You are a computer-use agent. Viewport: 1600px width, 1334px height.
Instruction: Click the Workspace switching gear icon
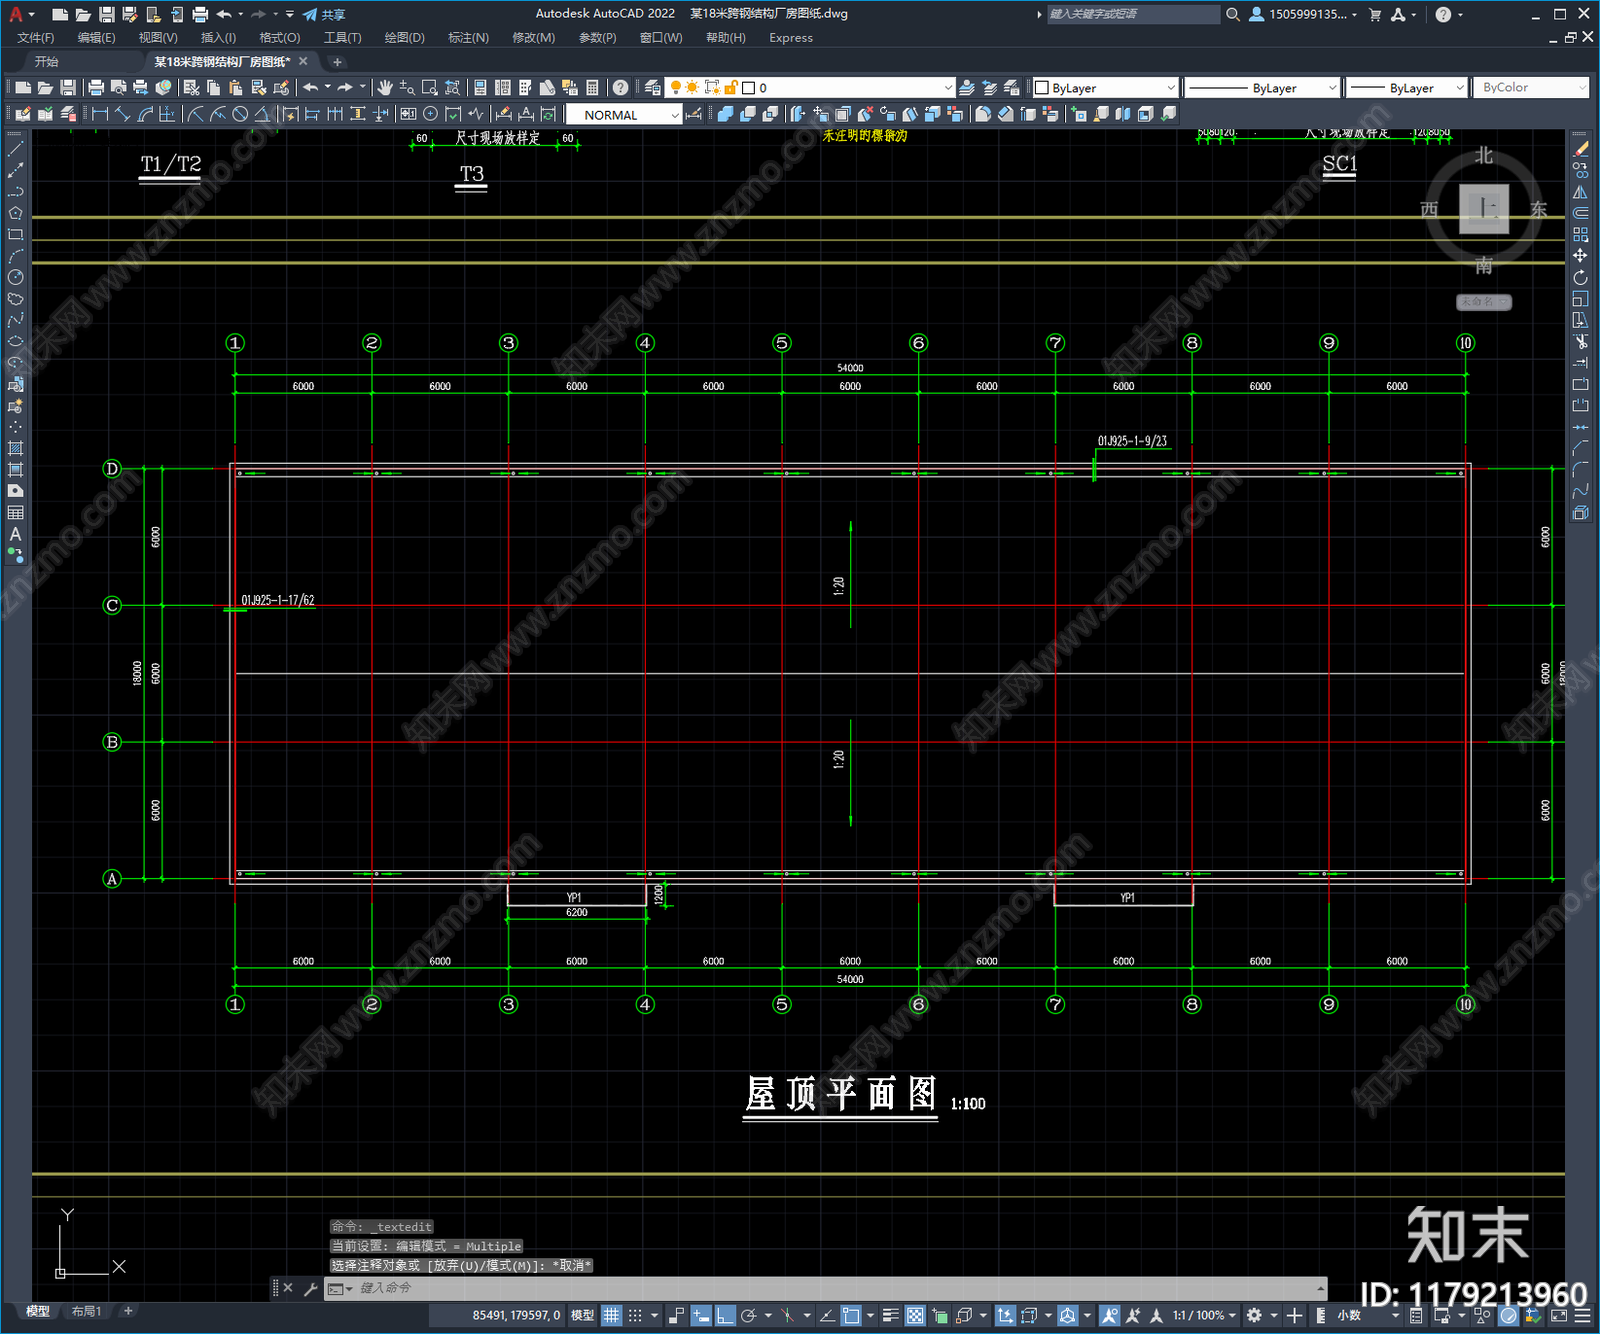1254,1316
